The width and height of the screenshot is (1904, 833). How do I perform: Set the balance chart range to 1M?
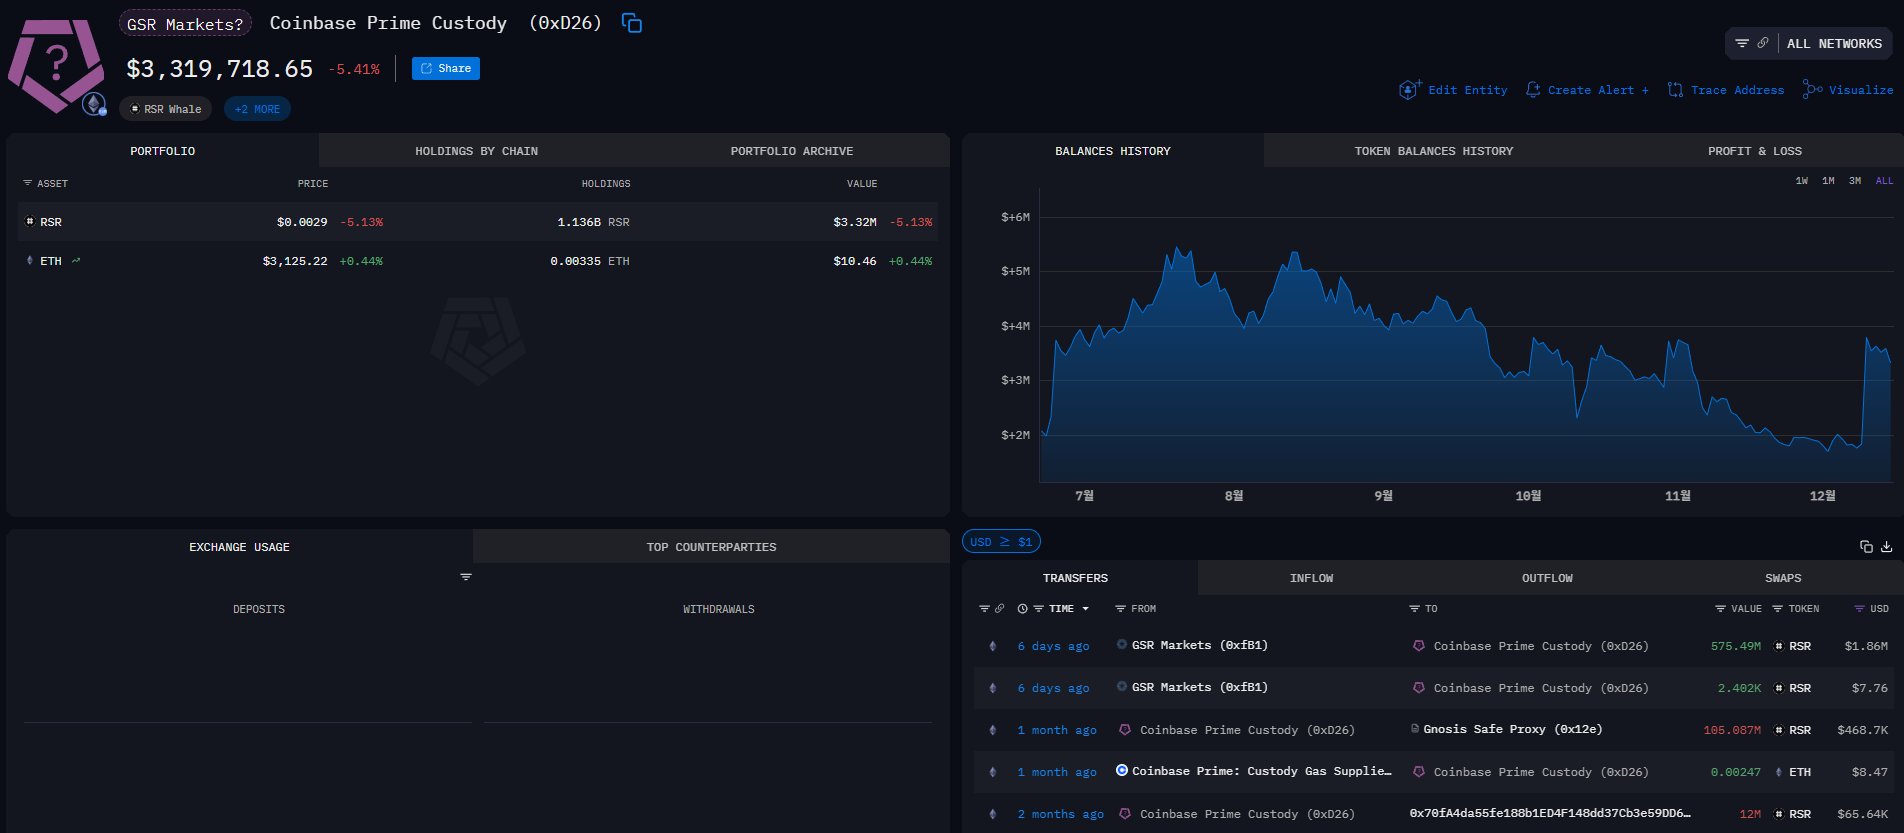point(1828,181)
